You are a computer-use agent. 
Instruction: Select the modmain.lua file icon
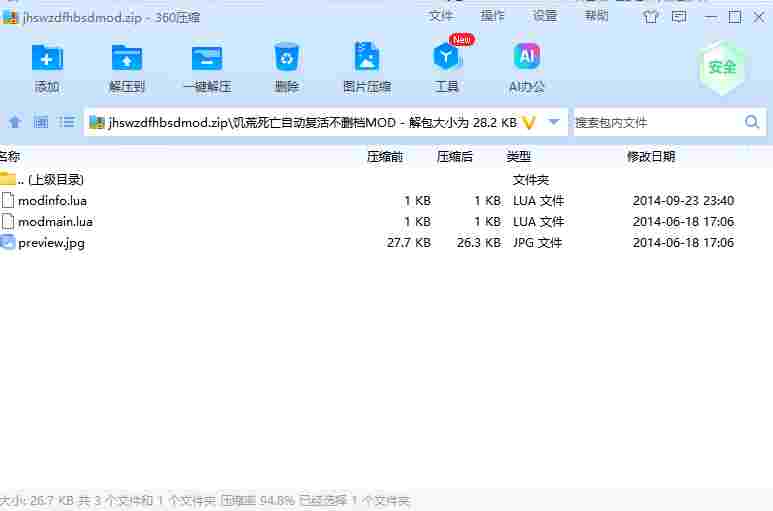[x=8, y=221]
